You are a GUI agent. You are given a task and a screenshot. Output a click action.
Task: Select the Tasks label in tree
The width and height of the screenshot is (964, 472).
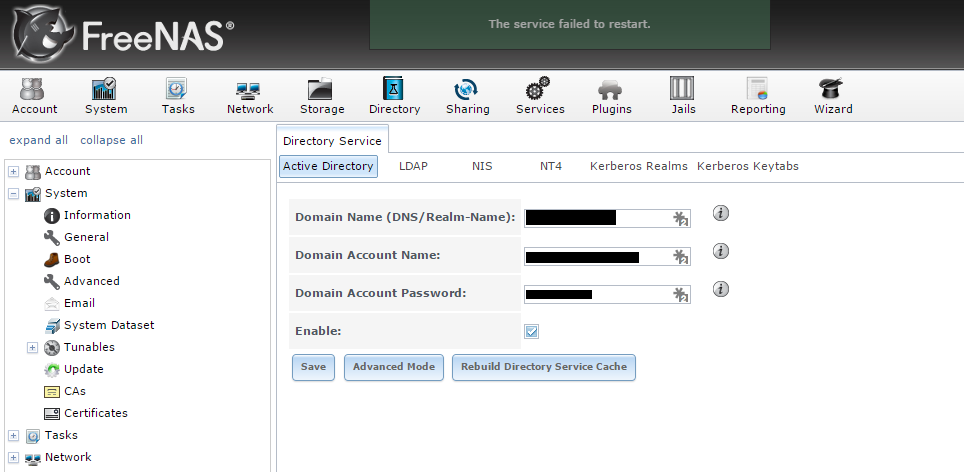click(x=61, y=435)
